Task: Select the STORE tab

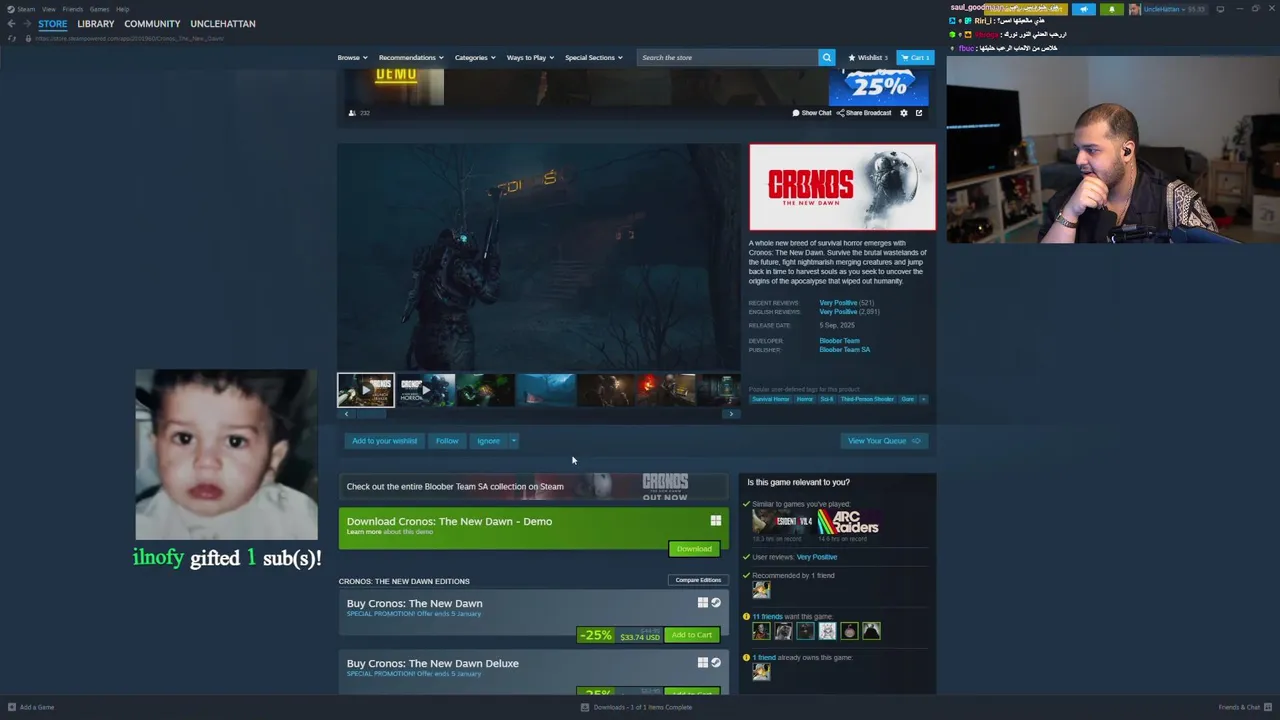Action: pyautogui.click(x=53, y=24)
